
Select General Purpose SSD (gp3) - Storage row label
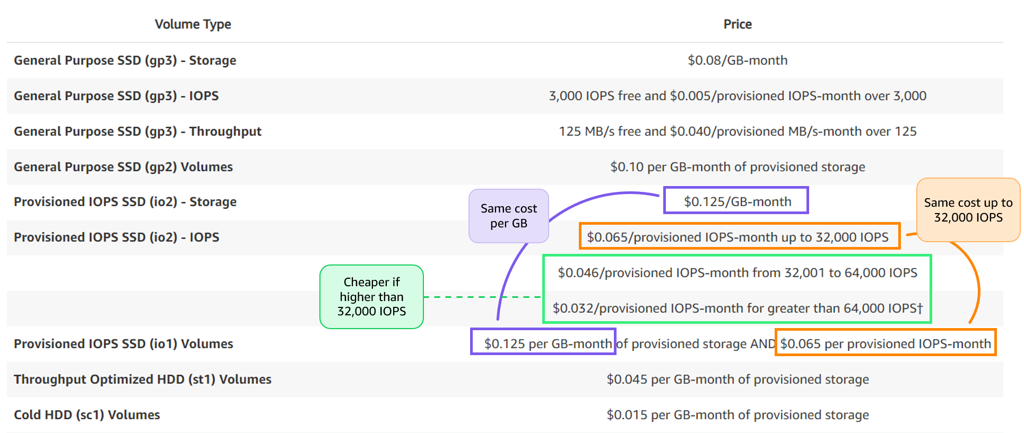pyautogui.click(x=125, y=61)
